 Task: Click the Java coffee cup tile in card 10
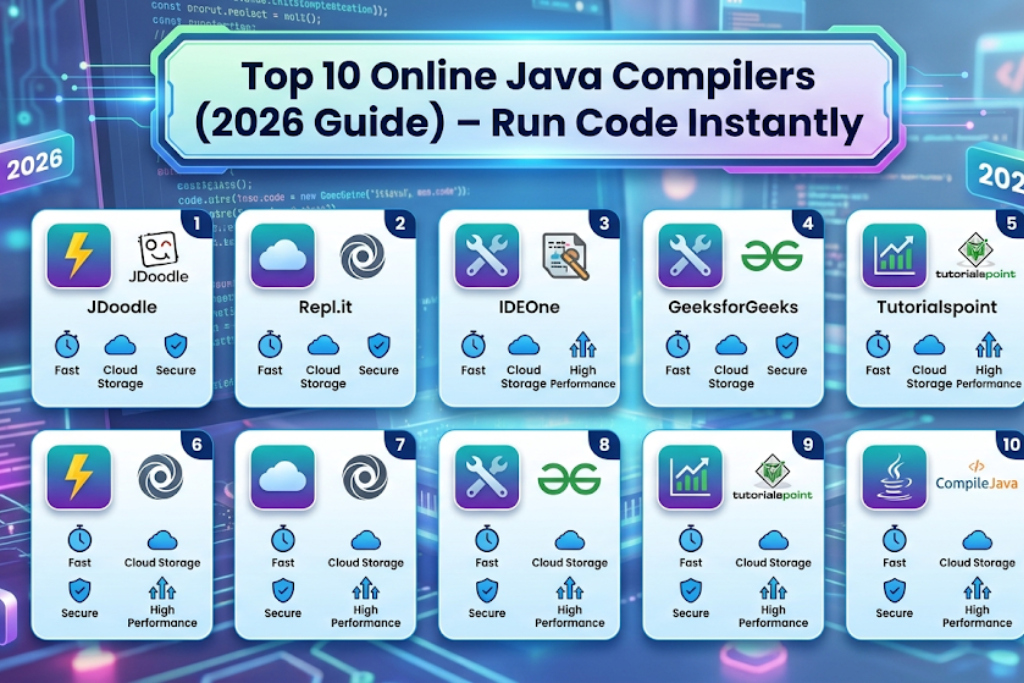pyautogui.click(x=894, y=477)
